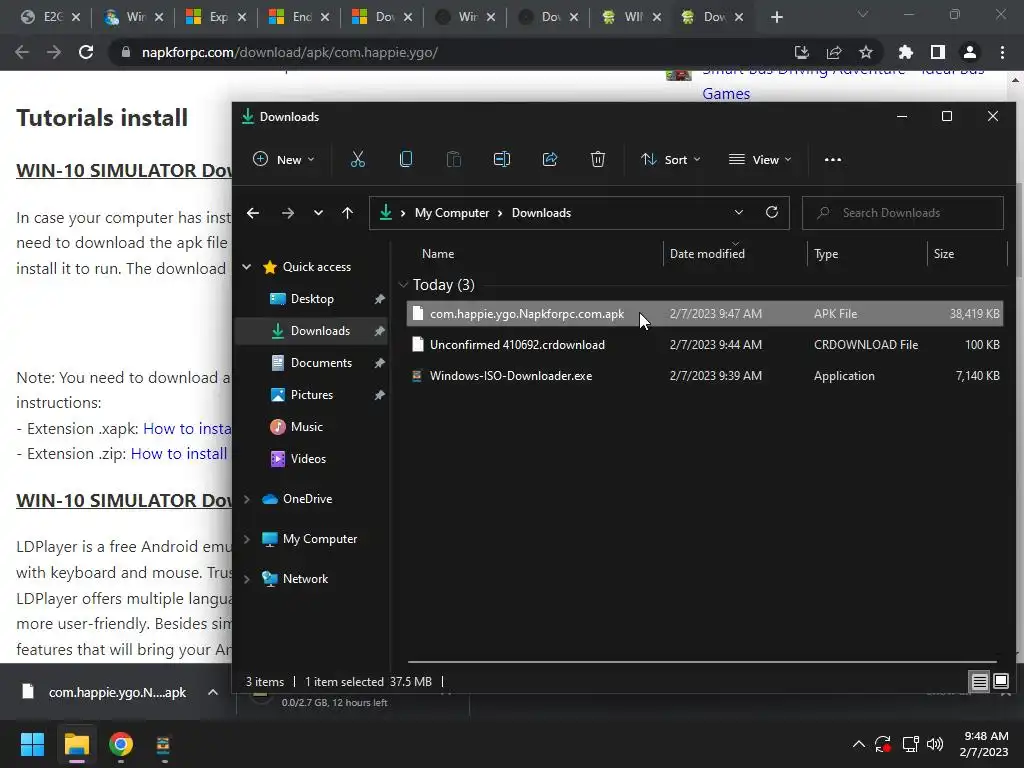Sort by Size column header
This screenshot has height=768, width=1024.
coord(944,253)
